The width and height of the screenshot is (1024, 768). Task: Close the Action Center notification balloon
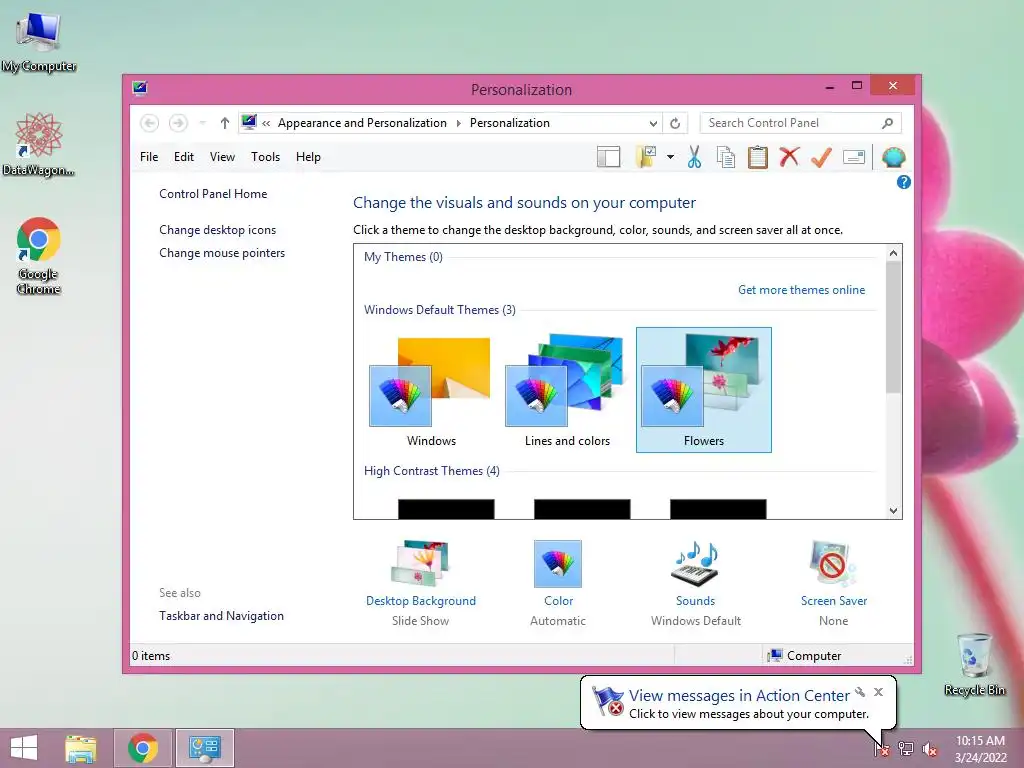[x=878, y=692]
